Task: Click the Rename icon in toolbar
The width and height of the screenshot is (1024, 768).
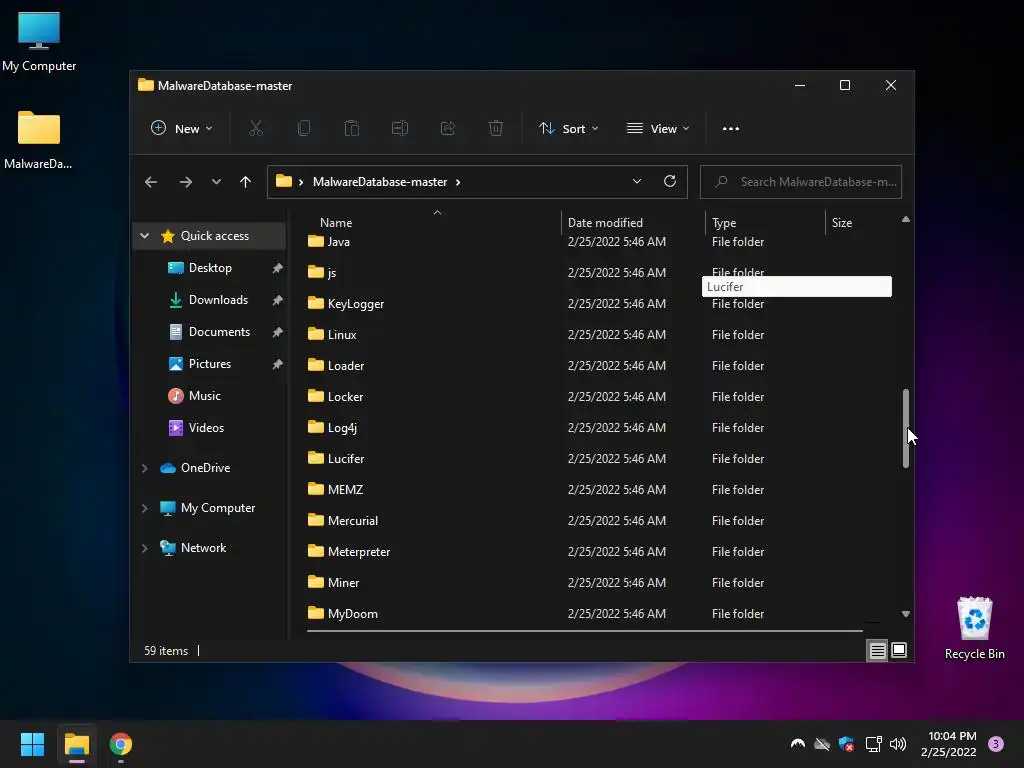Action: pyautogui.click(x=400, y=129)
